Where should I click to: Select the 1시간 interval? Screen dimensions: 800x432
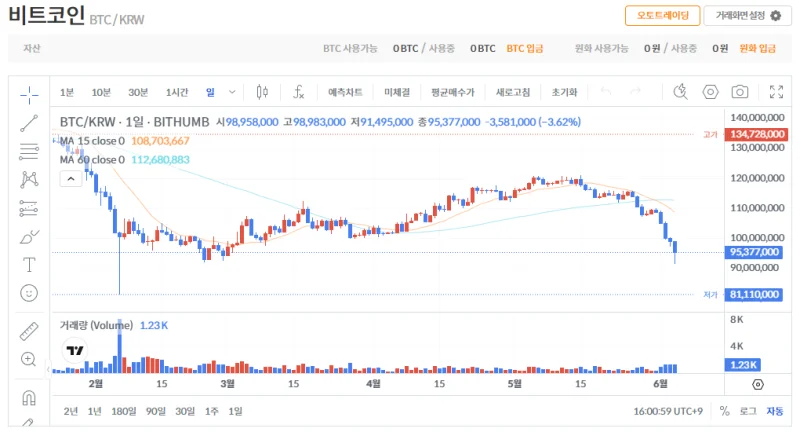click(x=177, y=92)
